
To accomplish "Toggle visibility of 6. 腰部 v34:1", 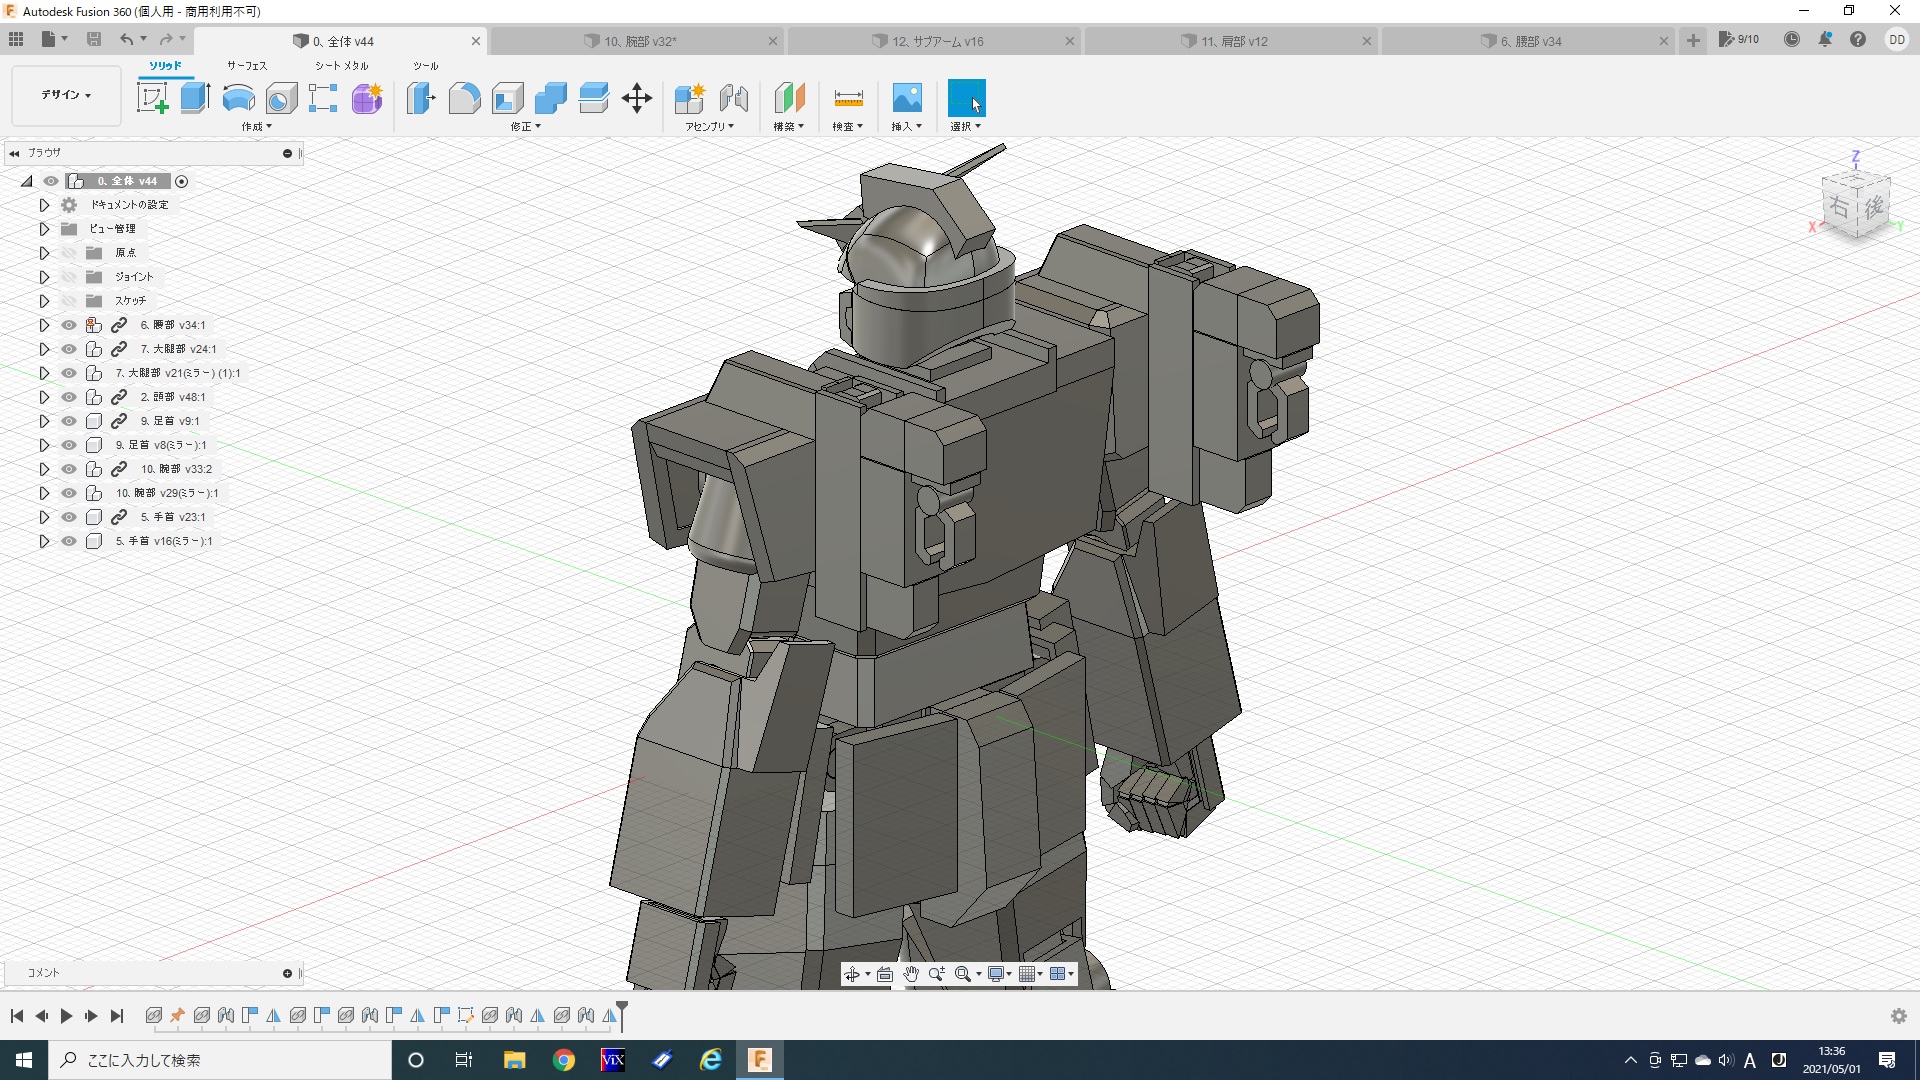I will (x=69, y=325).
